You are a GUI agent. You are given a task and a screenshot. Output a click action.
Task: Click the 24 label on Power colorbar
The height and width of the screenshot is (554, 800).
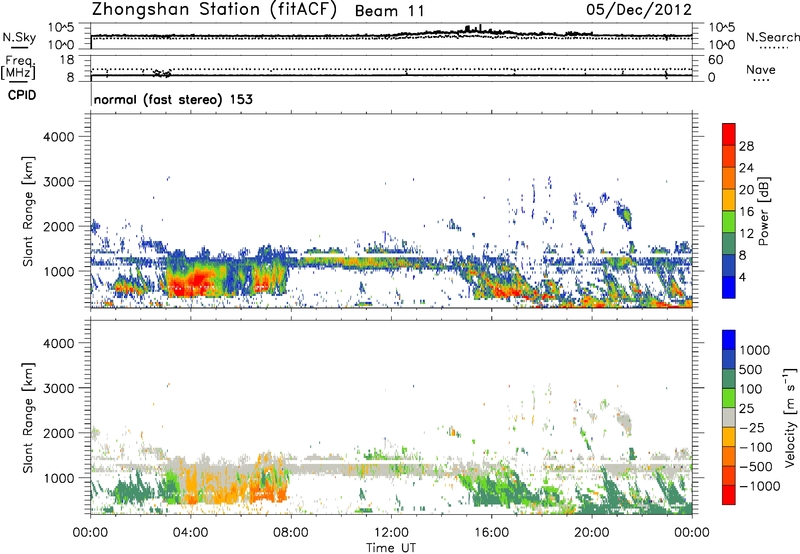pos(746,168)
